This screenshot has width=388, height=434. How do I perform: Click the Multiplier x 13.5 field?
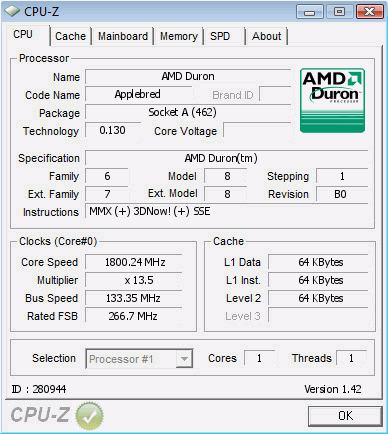(134, 280)
